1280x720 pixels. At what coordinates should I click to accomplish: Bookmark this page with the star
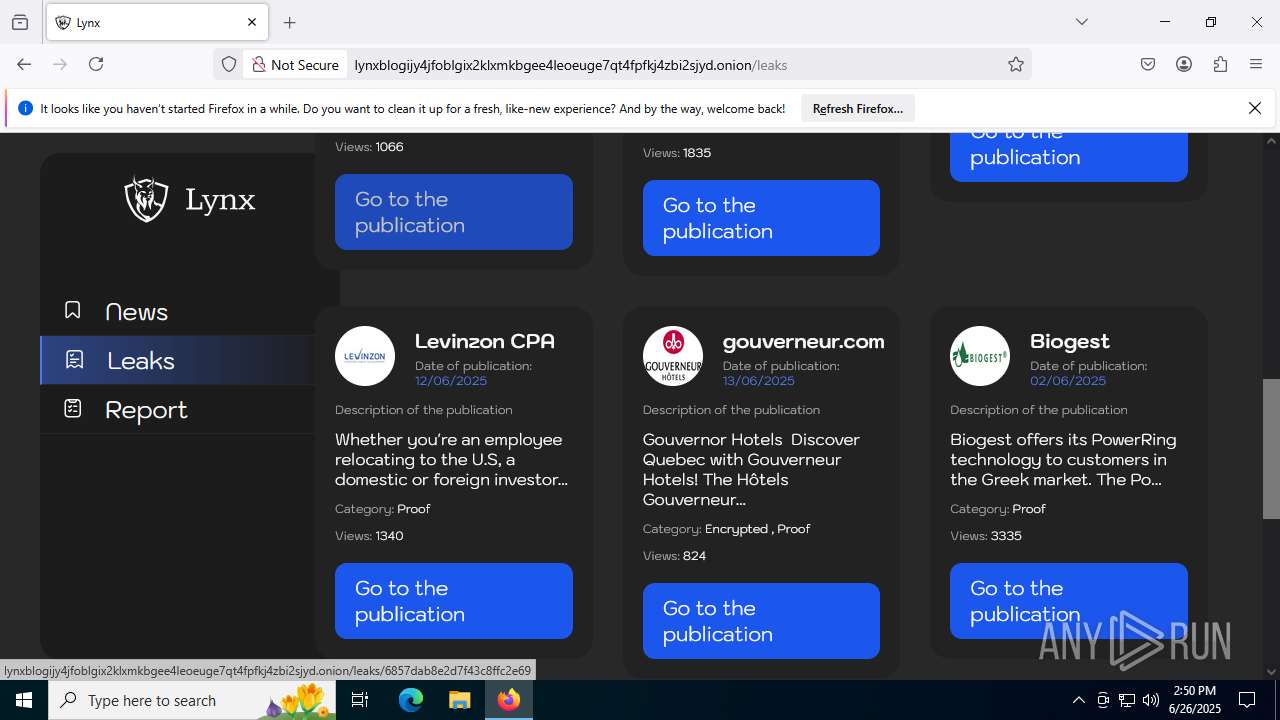pyautogui.click(x=1016, y=64)
